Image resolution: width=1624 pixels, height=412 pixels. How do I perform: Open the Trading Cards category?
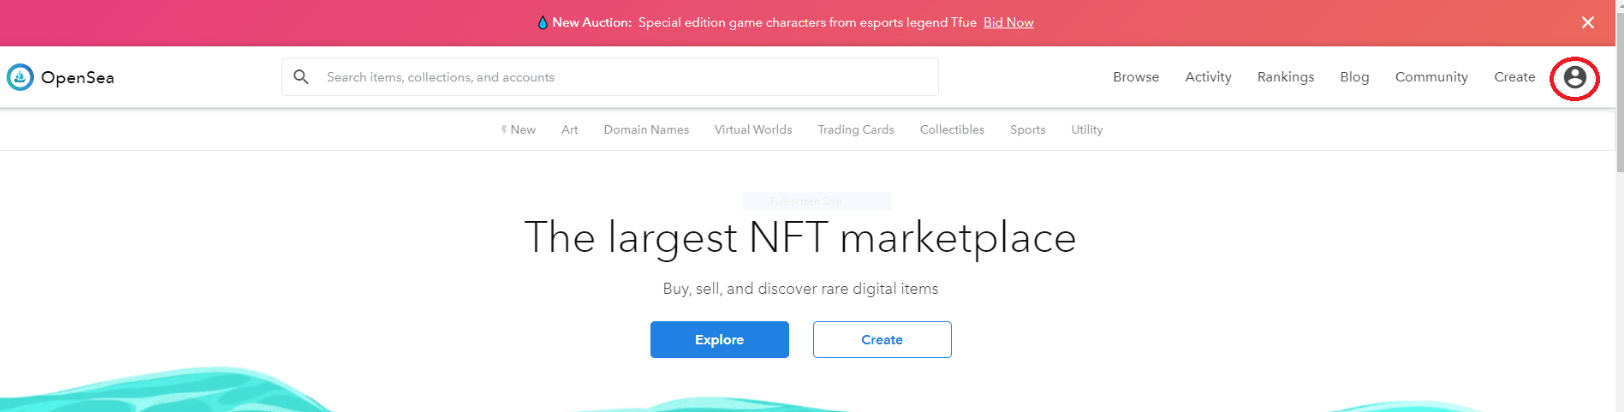(855, 130)
